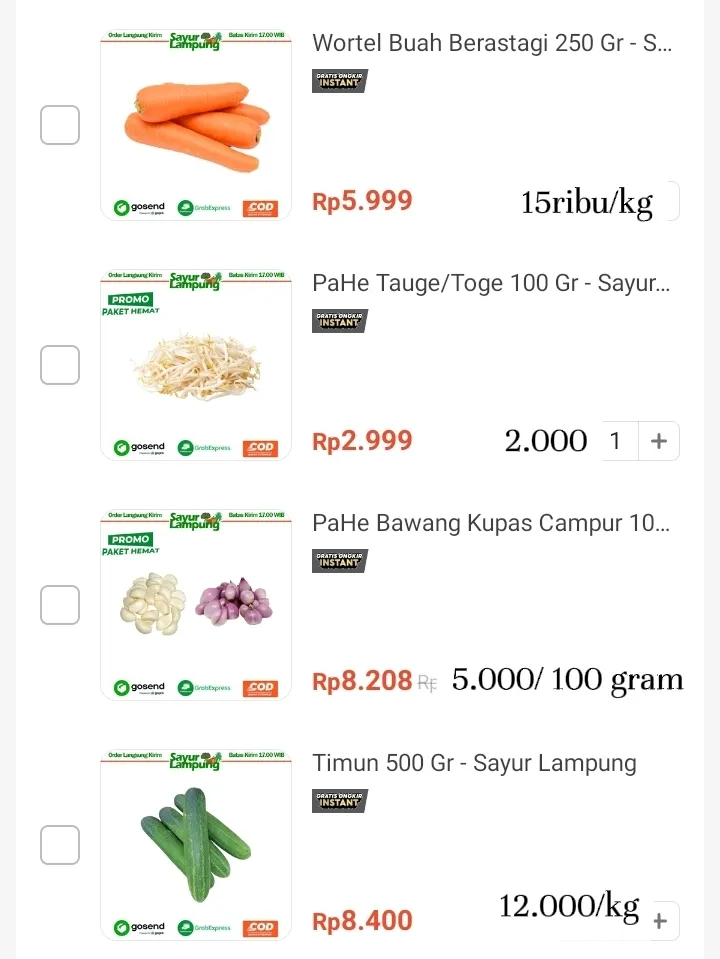This screenshot has width=720, height=959.
Task: Open Wortel Buah Berastagi 250 Gr title
Action: coord(491,44)
